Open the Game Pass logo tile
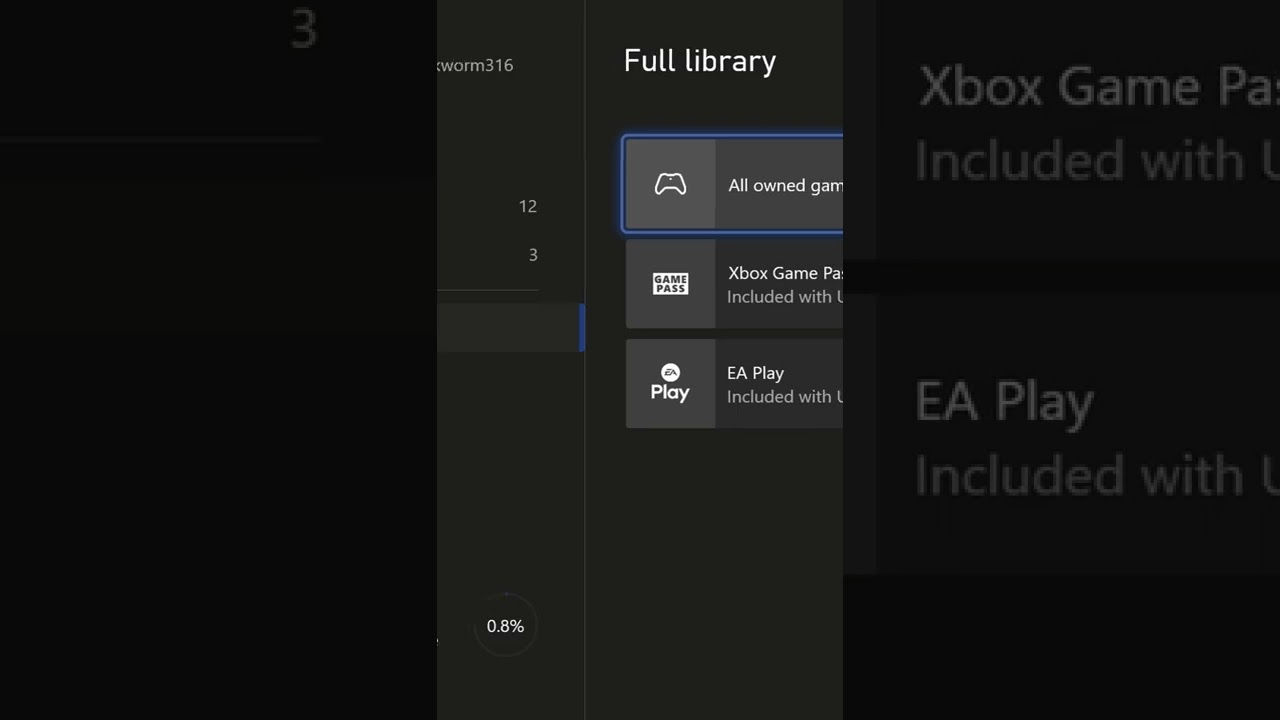1280x720 pixels. point(670,284)
